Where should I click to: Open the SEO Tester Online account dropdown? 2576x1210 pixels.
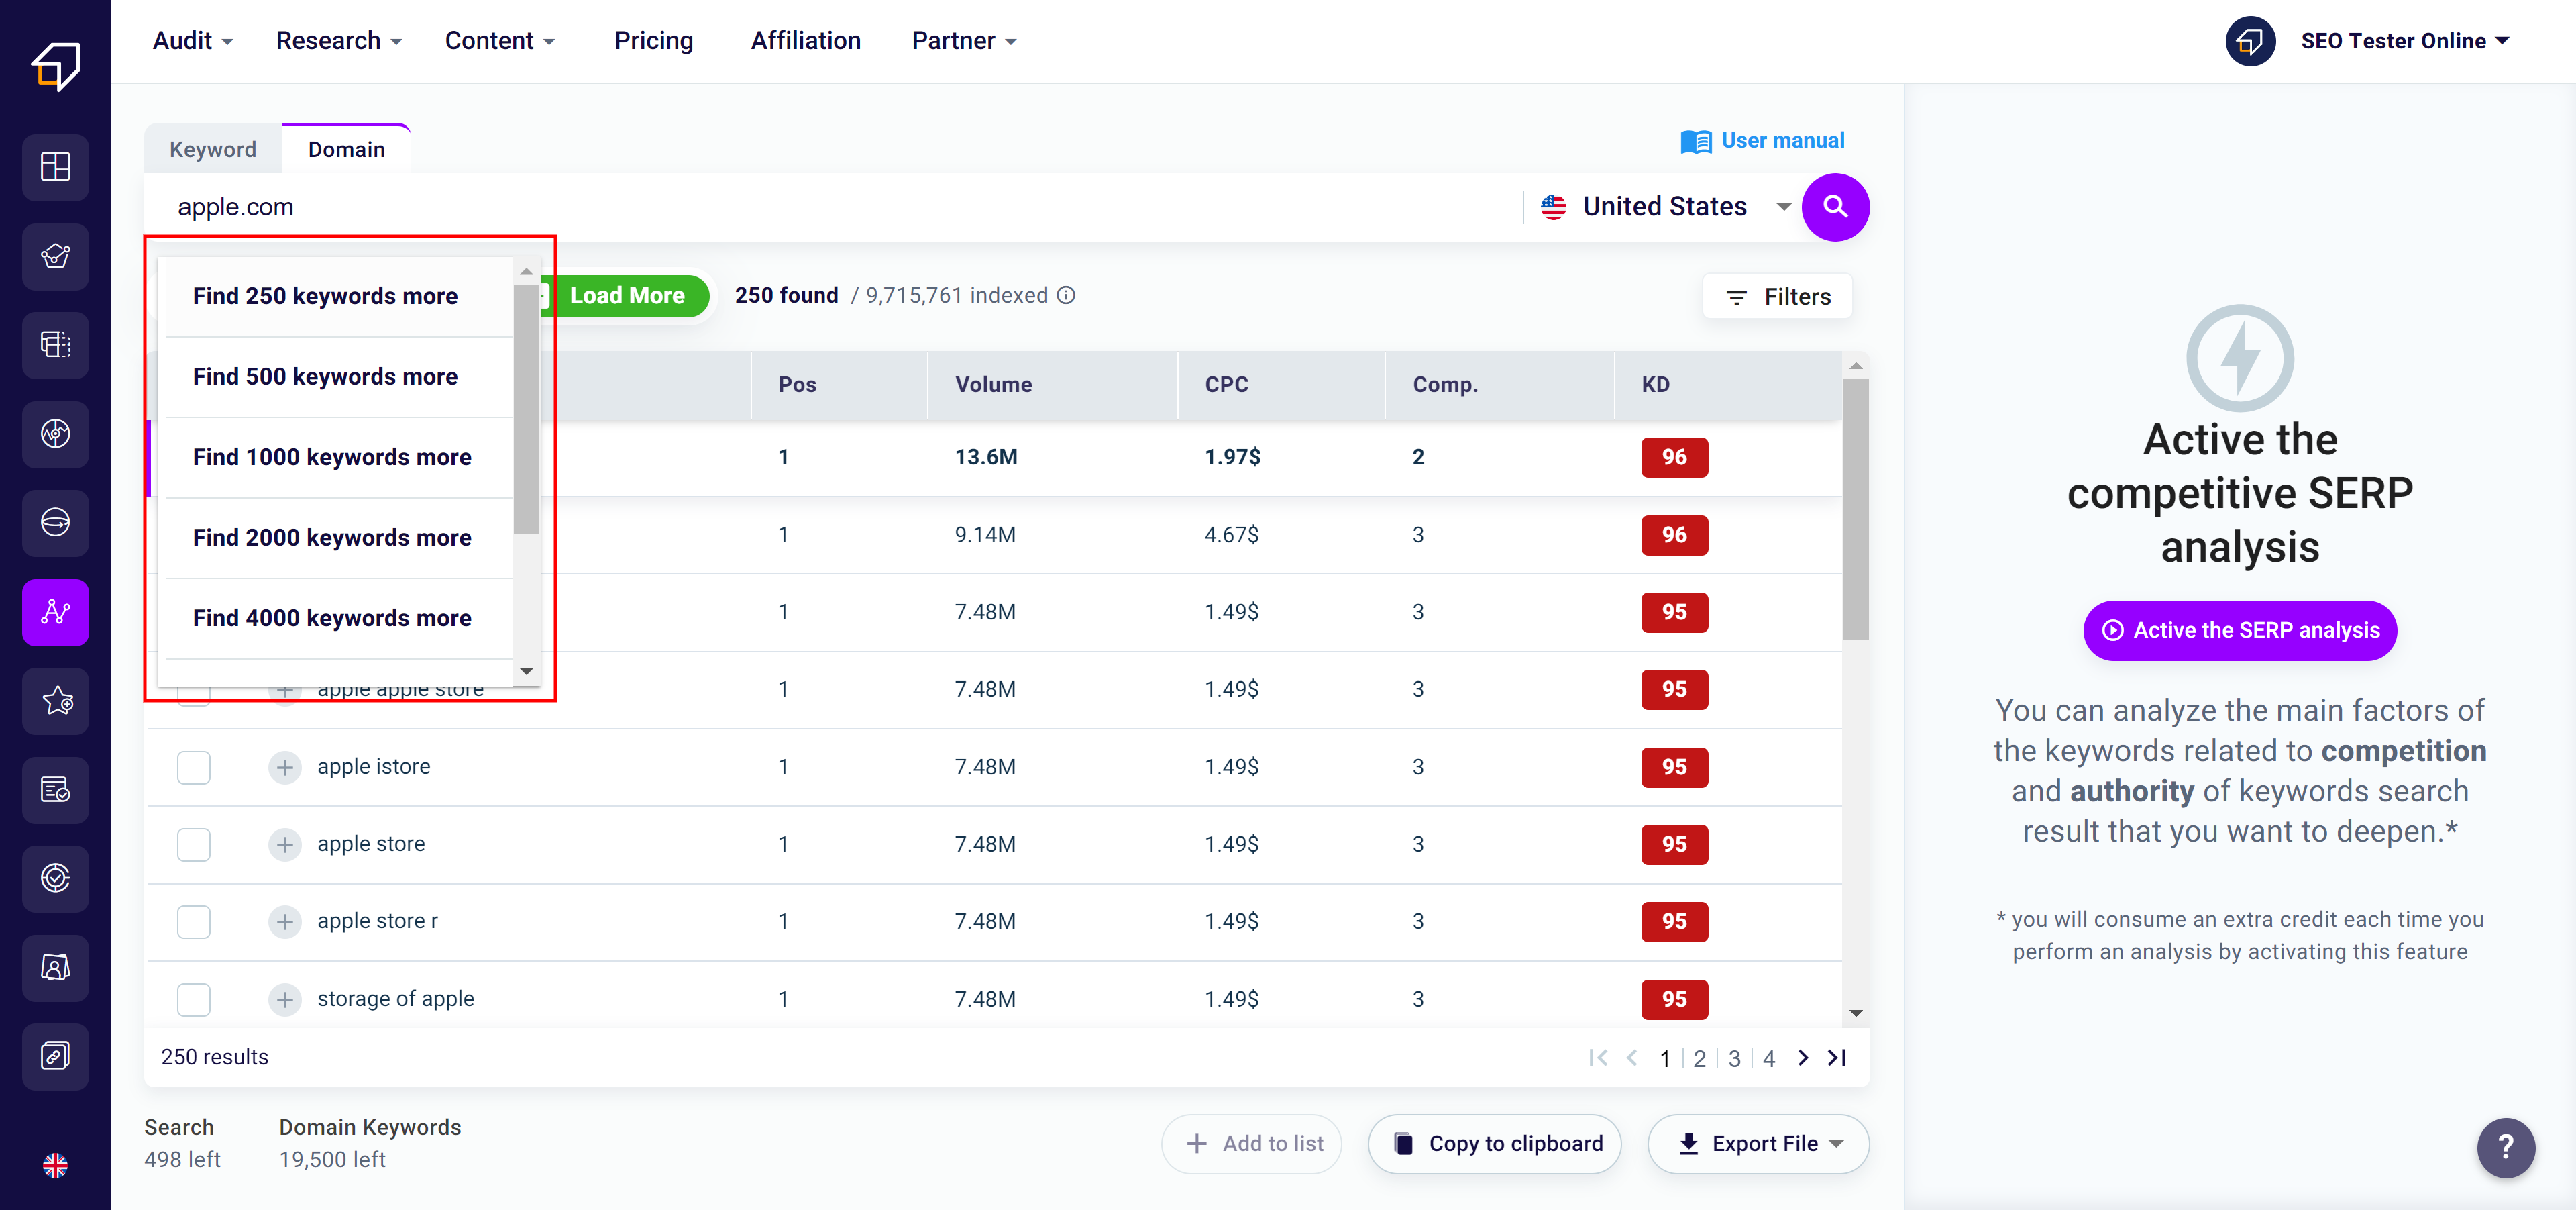[x=2405, y=41]
